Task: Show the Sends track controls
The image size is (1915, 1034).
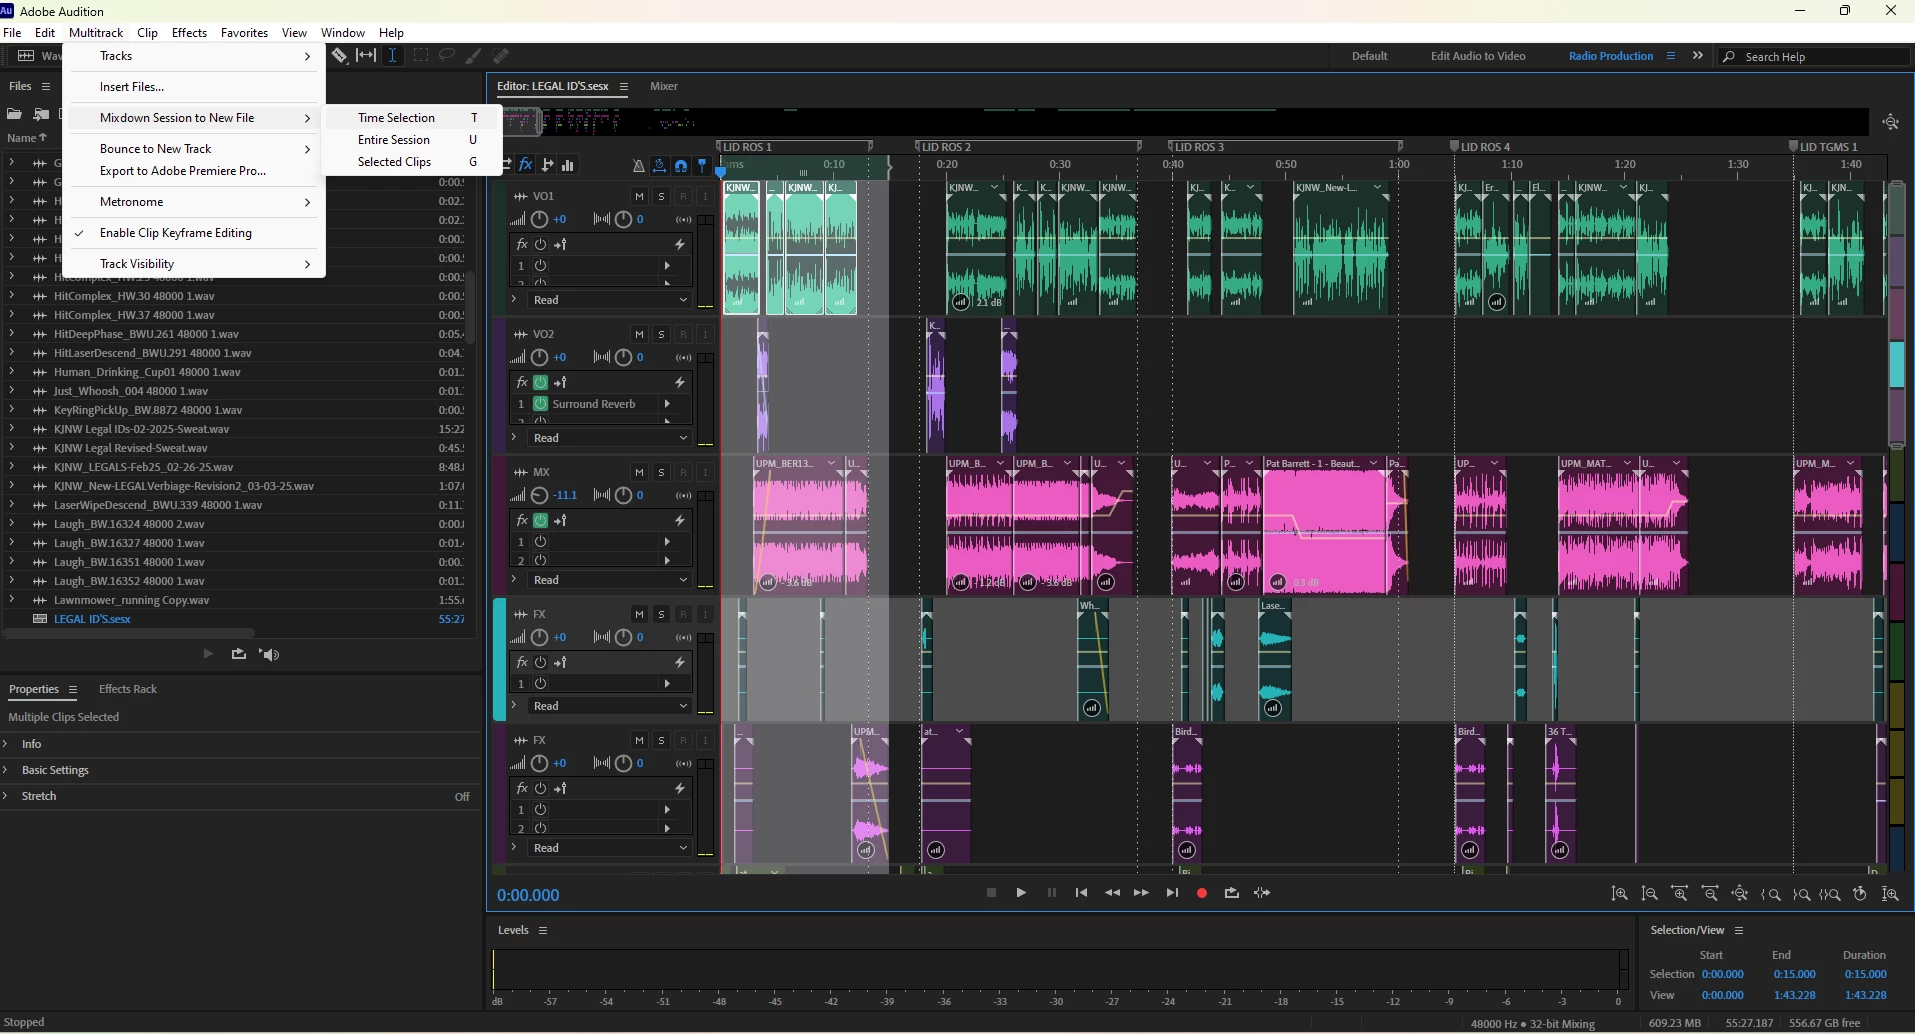Action: (547, 165)
